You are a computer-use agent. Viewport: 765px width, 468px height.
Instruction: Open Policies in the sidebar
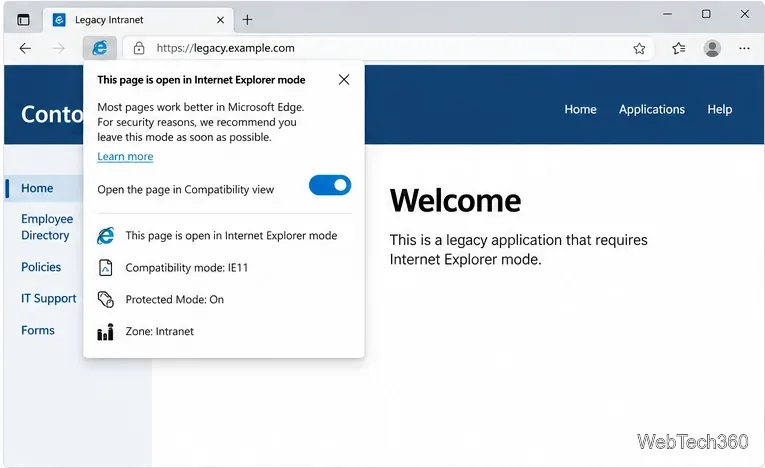(x=41, y=267)
